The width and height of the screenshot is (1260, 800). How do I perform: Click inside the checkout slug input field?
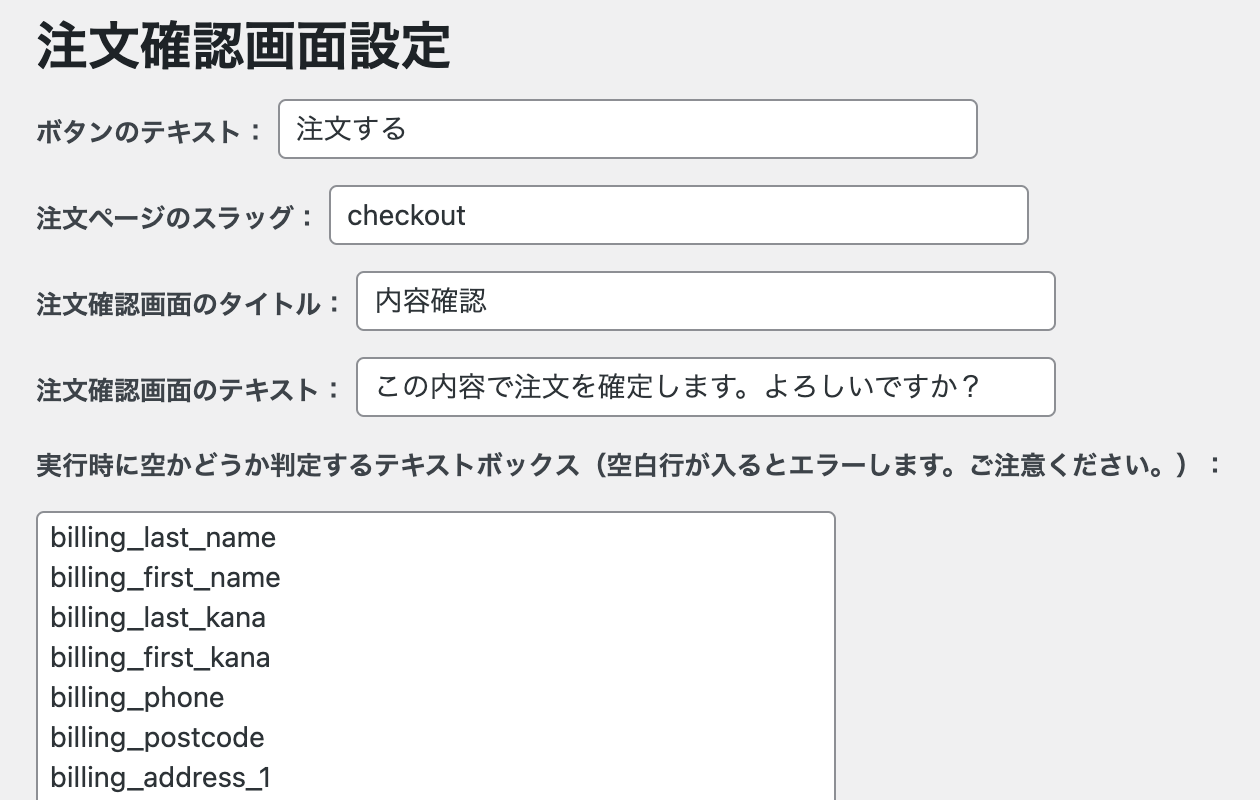tap(678, 215)
